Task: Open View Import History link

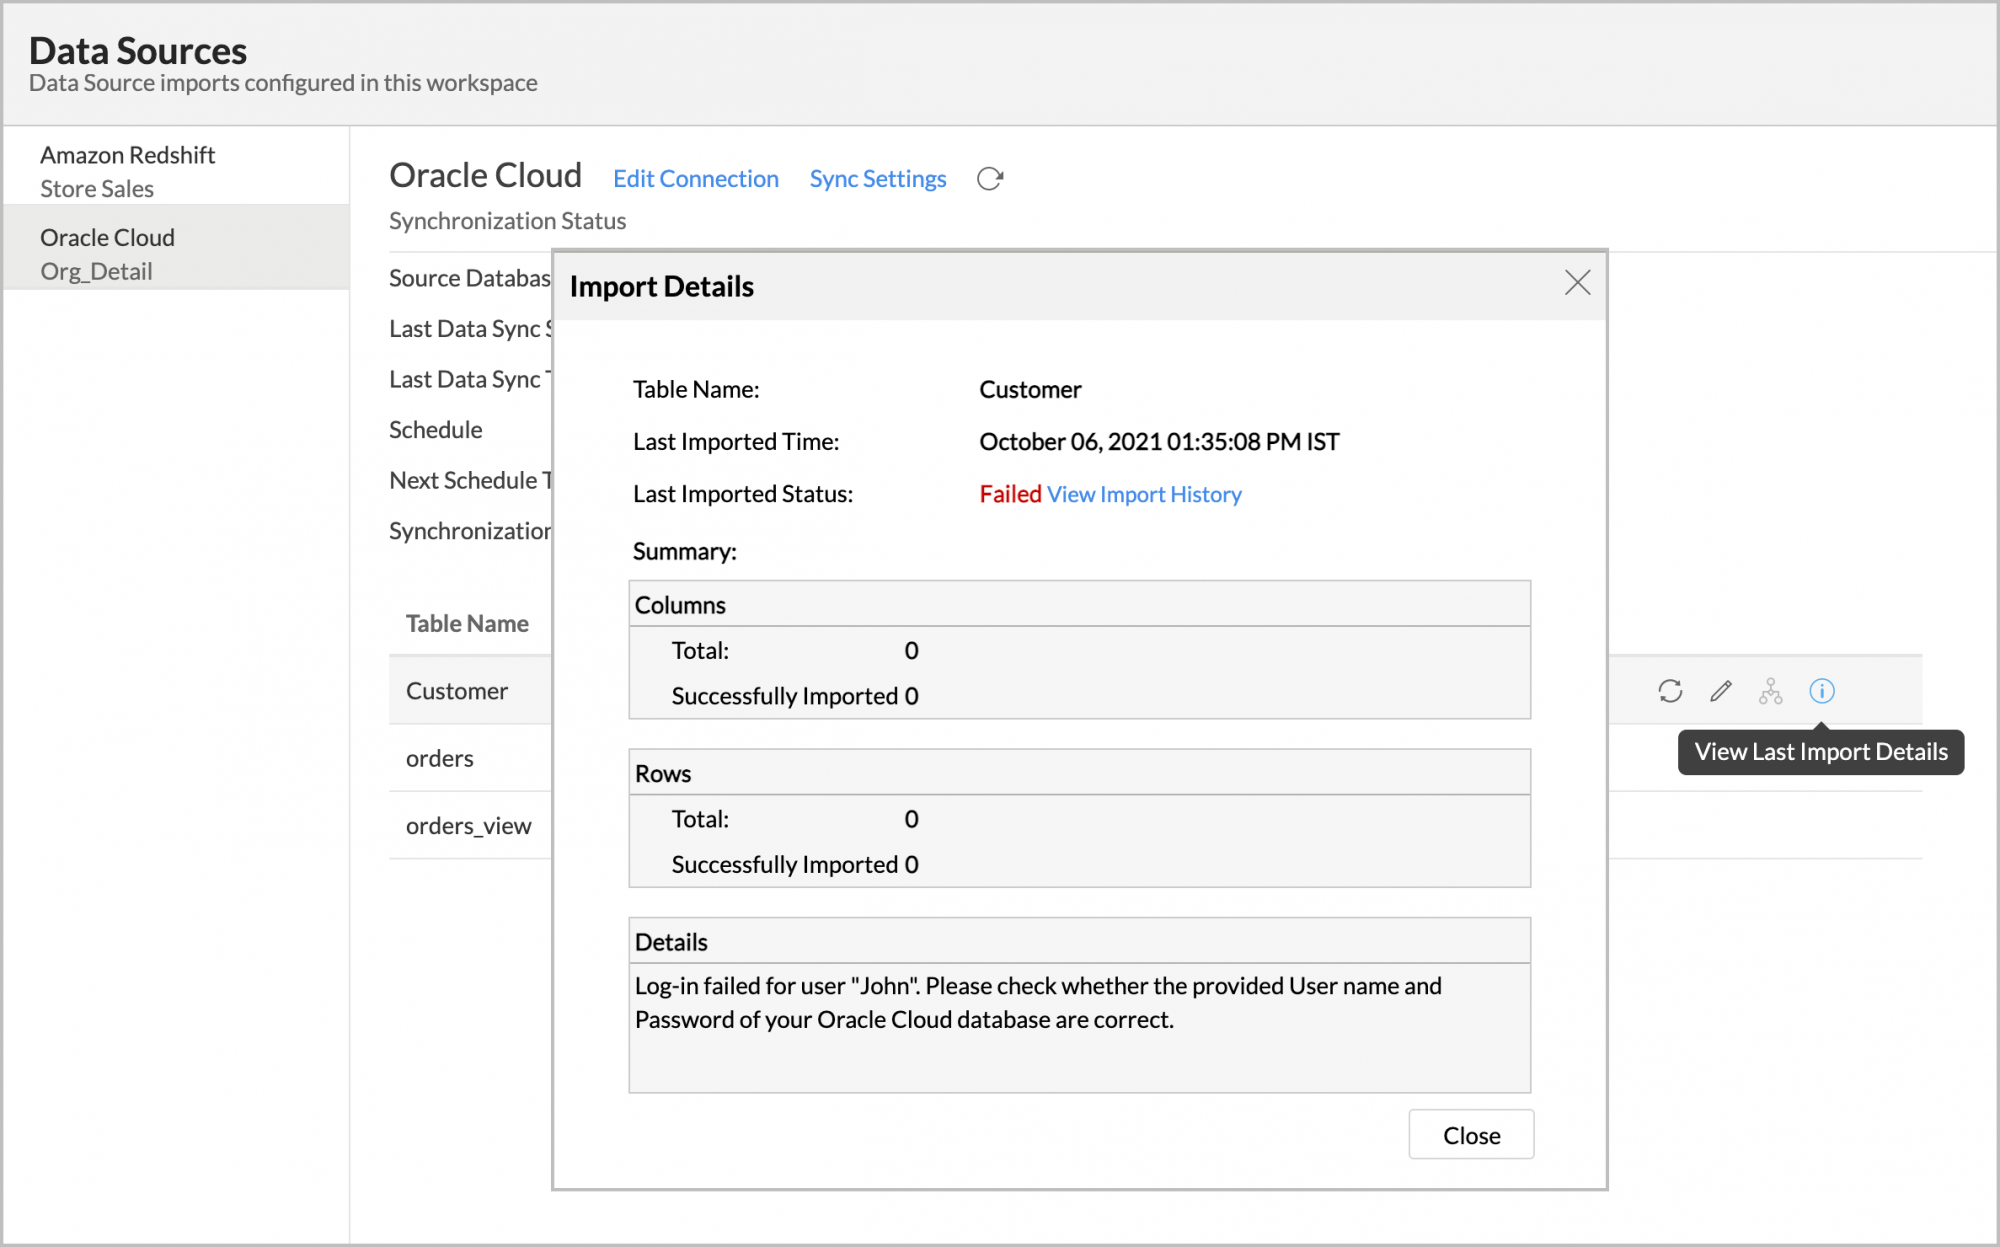Action: (x=1144, y=494)
